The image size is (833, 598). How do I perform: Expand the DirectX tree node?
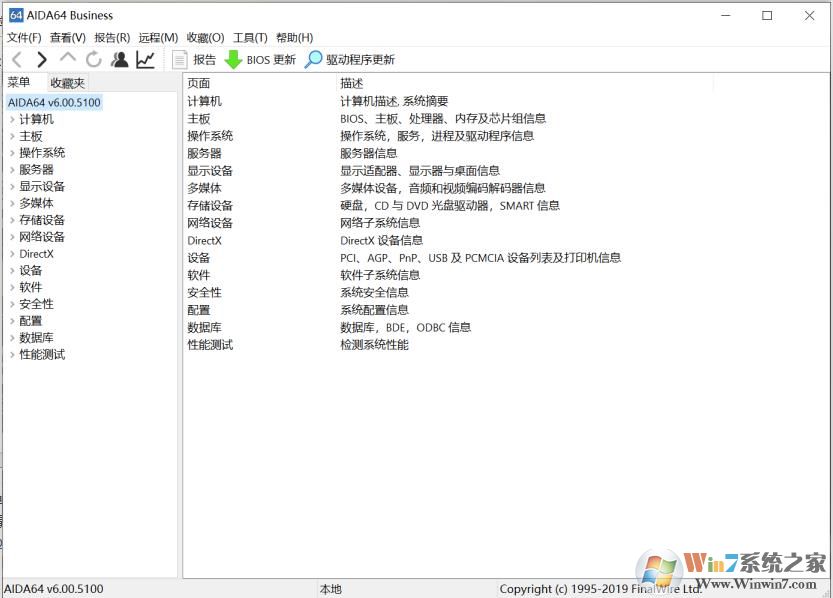pos(12,254)
